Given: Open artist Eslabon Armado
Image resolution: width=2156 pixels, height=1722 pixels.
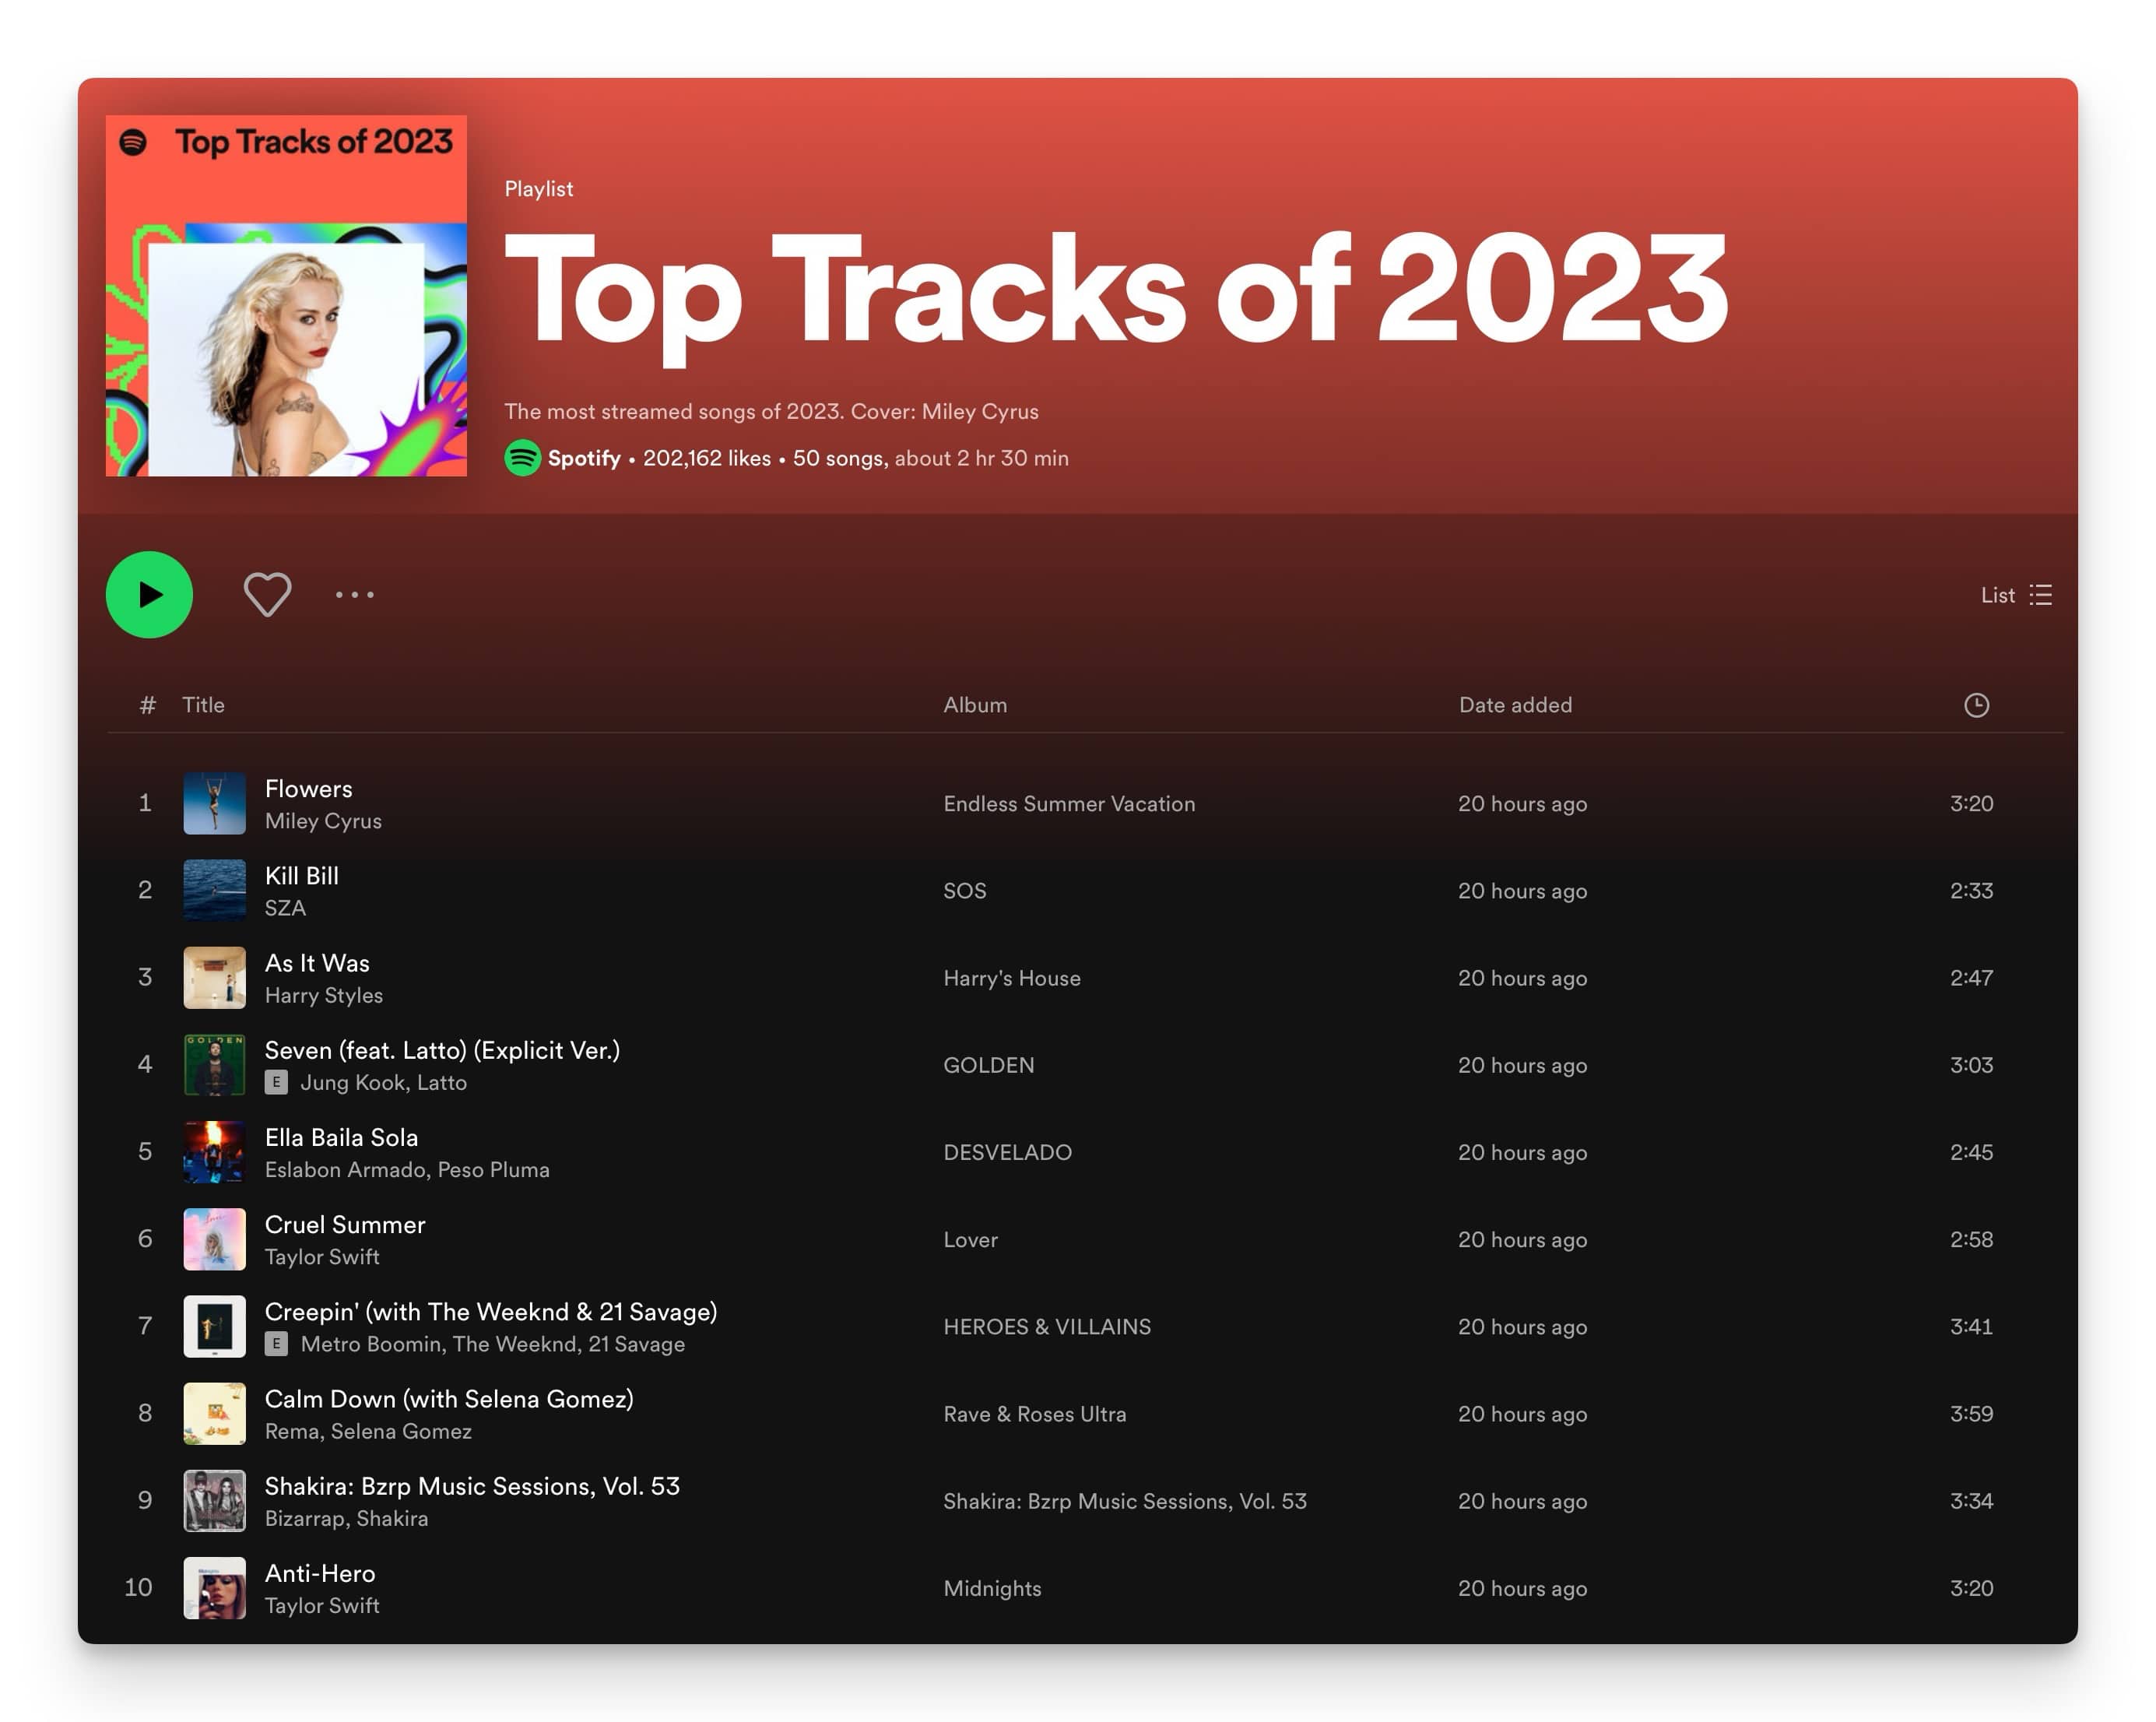Looking at the screenshot, I should point(345,1169).
